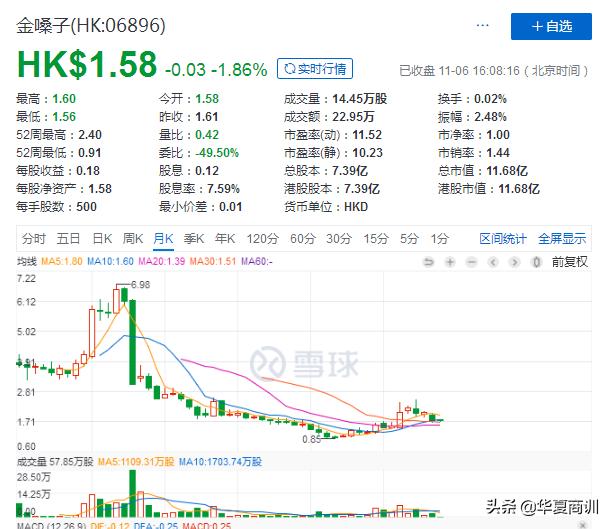This screenshot has height=529, width=613.
Task: Click the 52周最高 2.40 value
Action: [x=90, y=135]
